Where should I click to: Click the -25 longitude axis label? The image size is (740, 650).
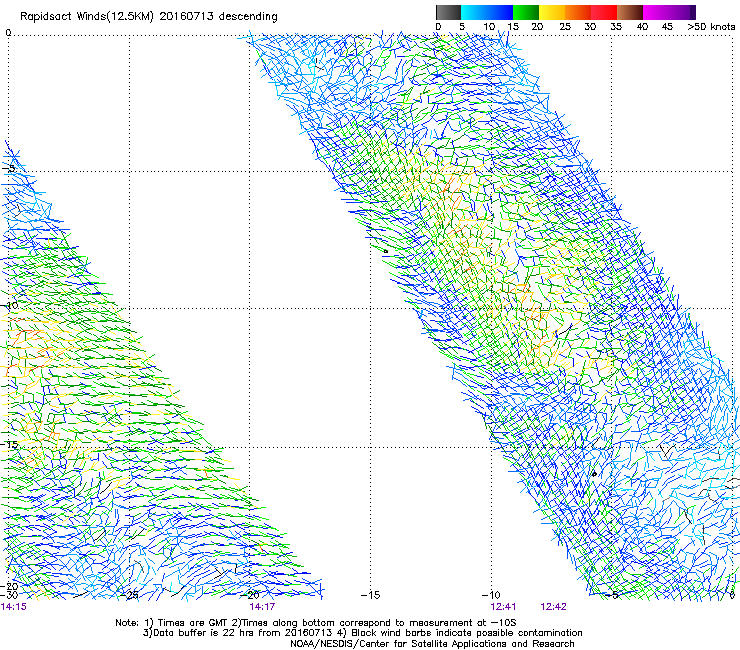[130, 595]
